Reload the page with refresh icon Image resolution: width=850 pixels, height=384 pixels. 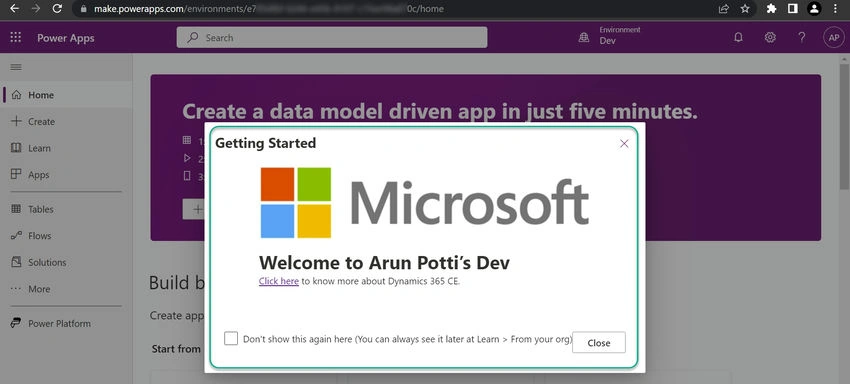pyautogui.click(x=57, y=9)
